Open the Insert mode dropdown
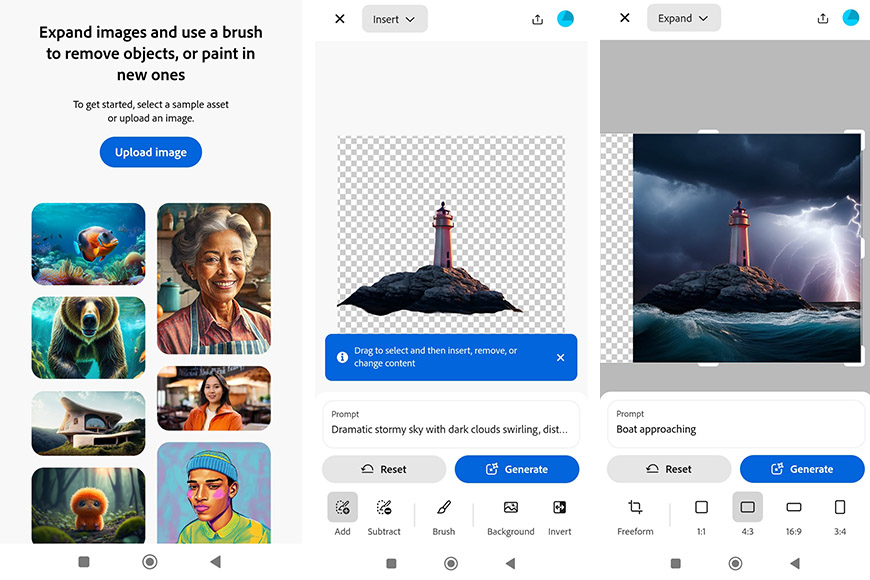The image size is (870, 580). tap(394, 18)
